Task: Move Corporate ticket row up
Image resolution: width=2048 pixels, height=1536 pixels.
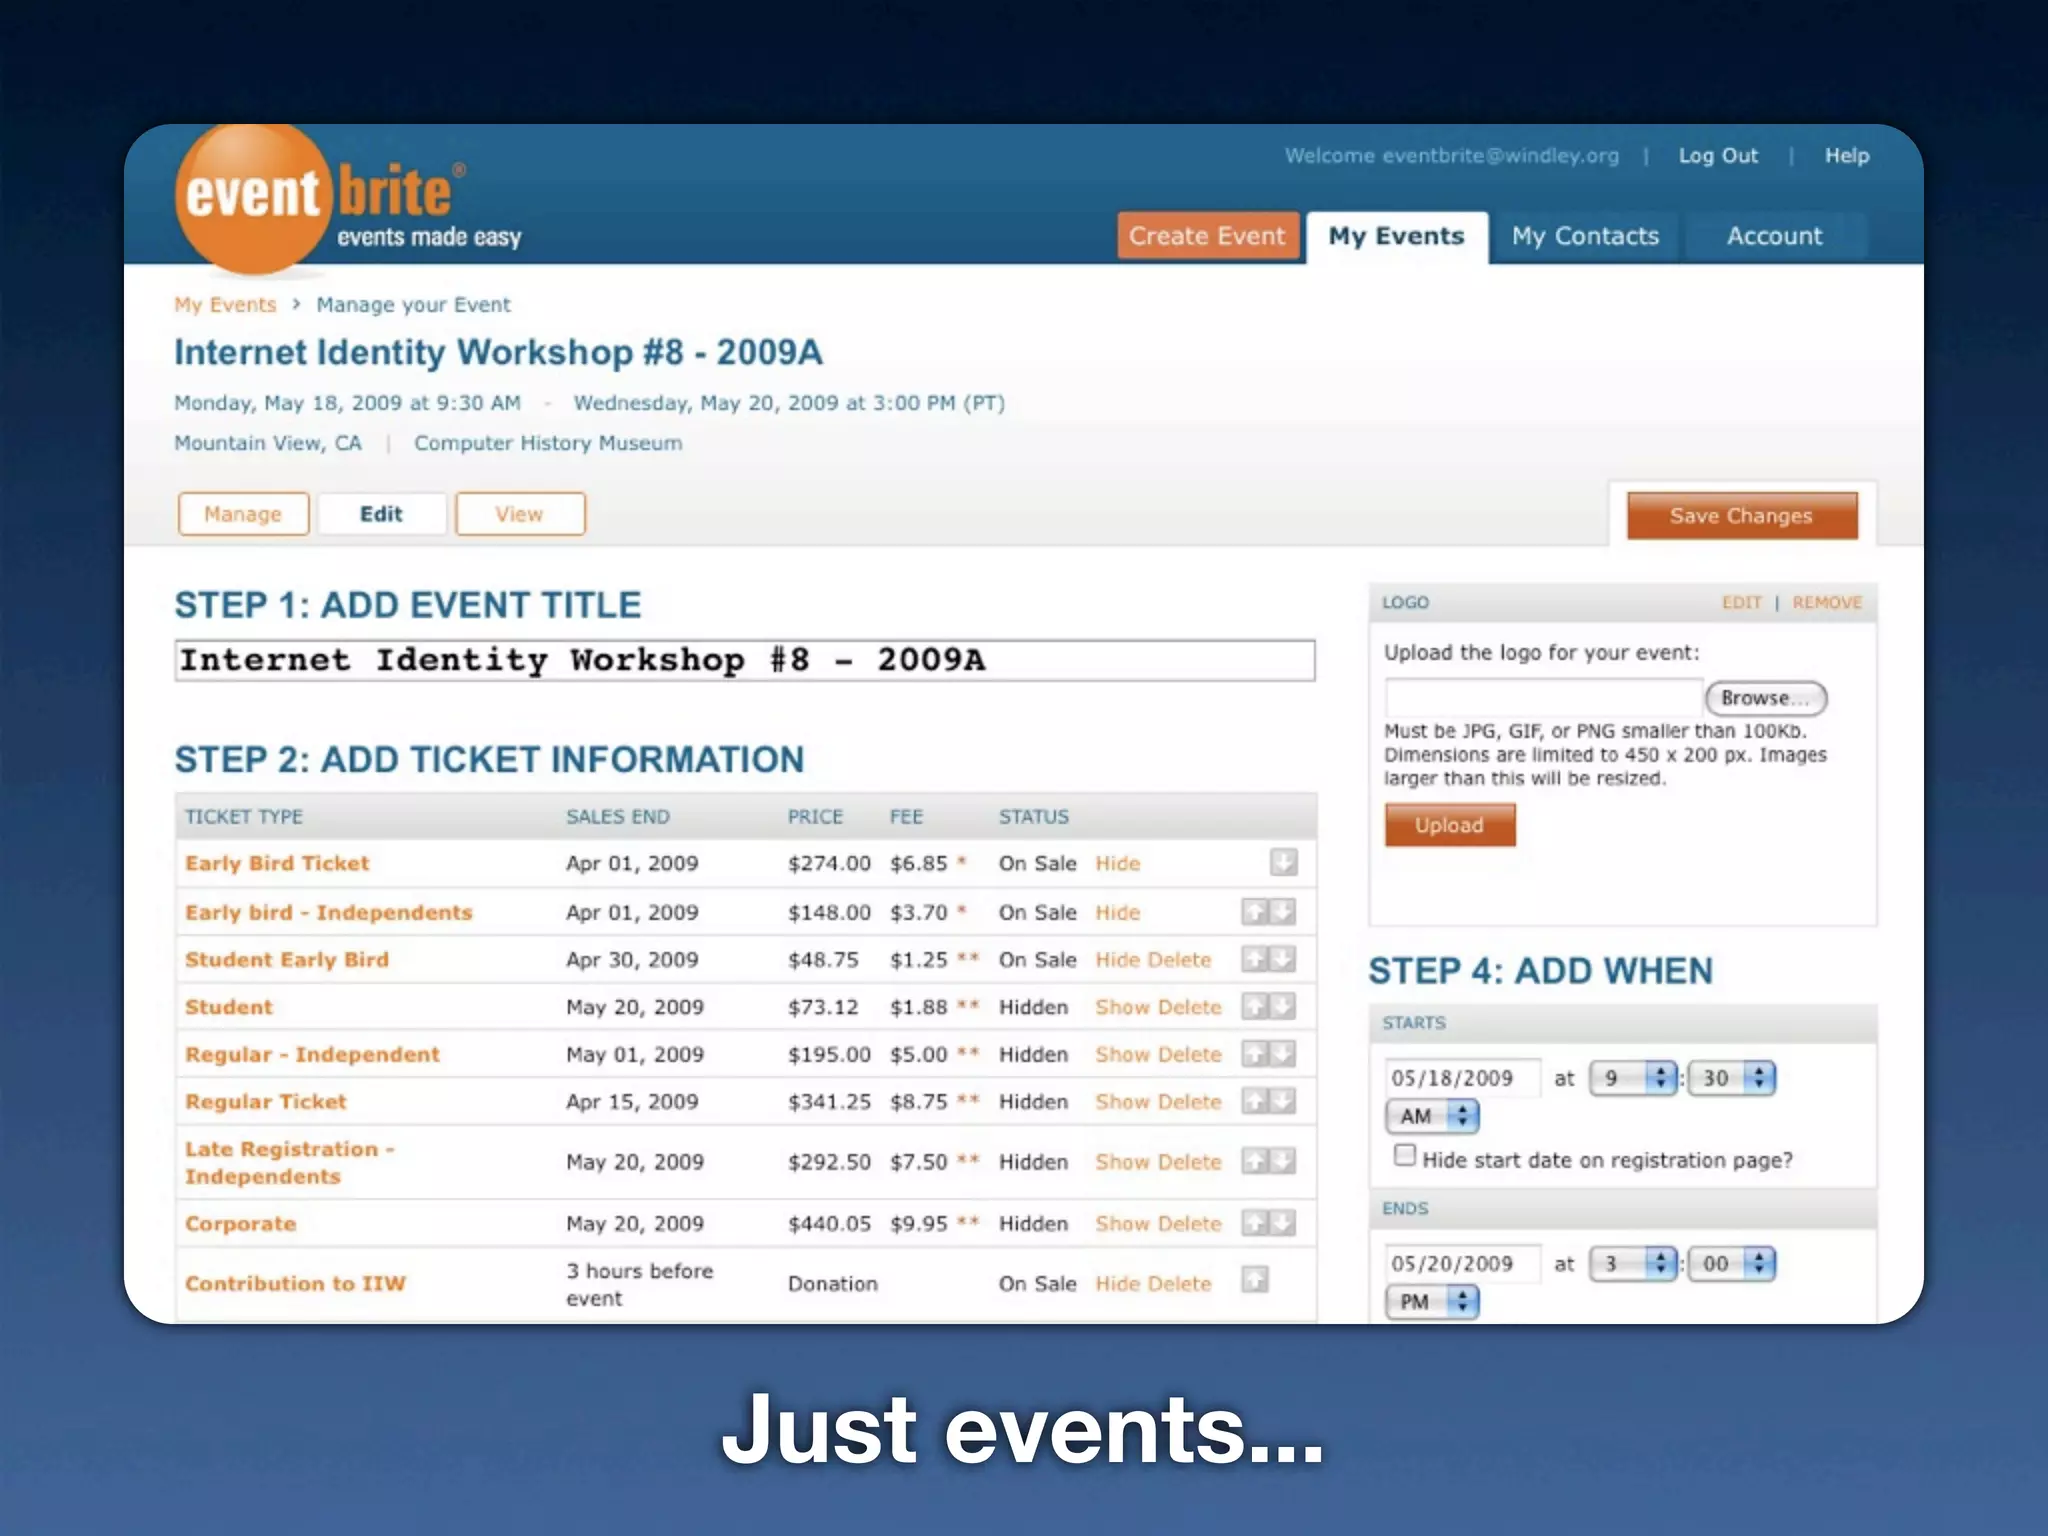Action: (1255, 1223)
